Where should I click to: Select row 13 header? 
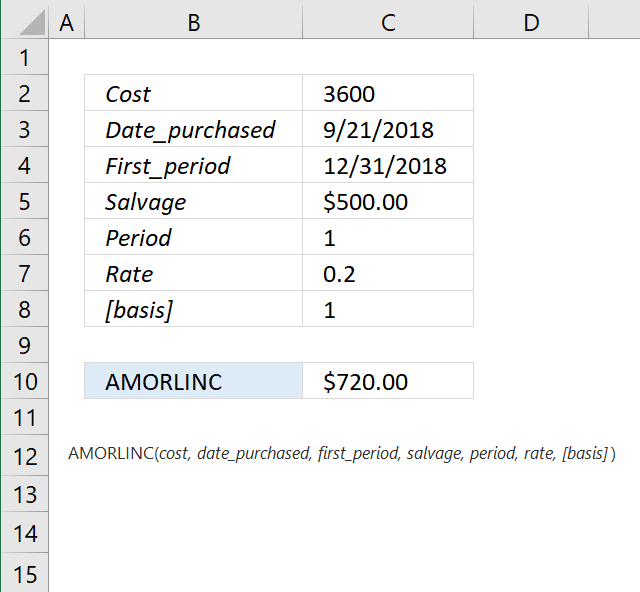pyautogui.click(x=24, y=494)
